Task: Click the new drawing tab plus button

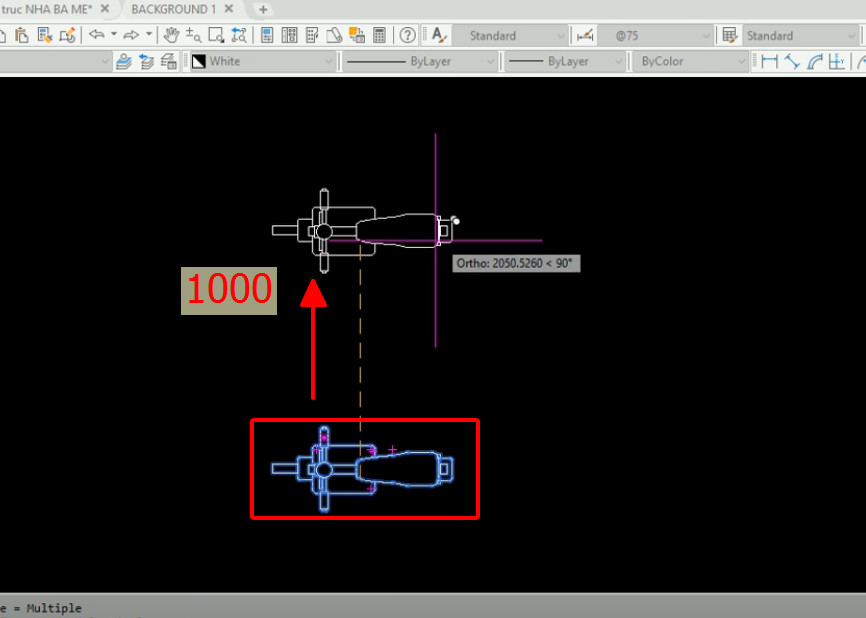Action: point(261,8)
